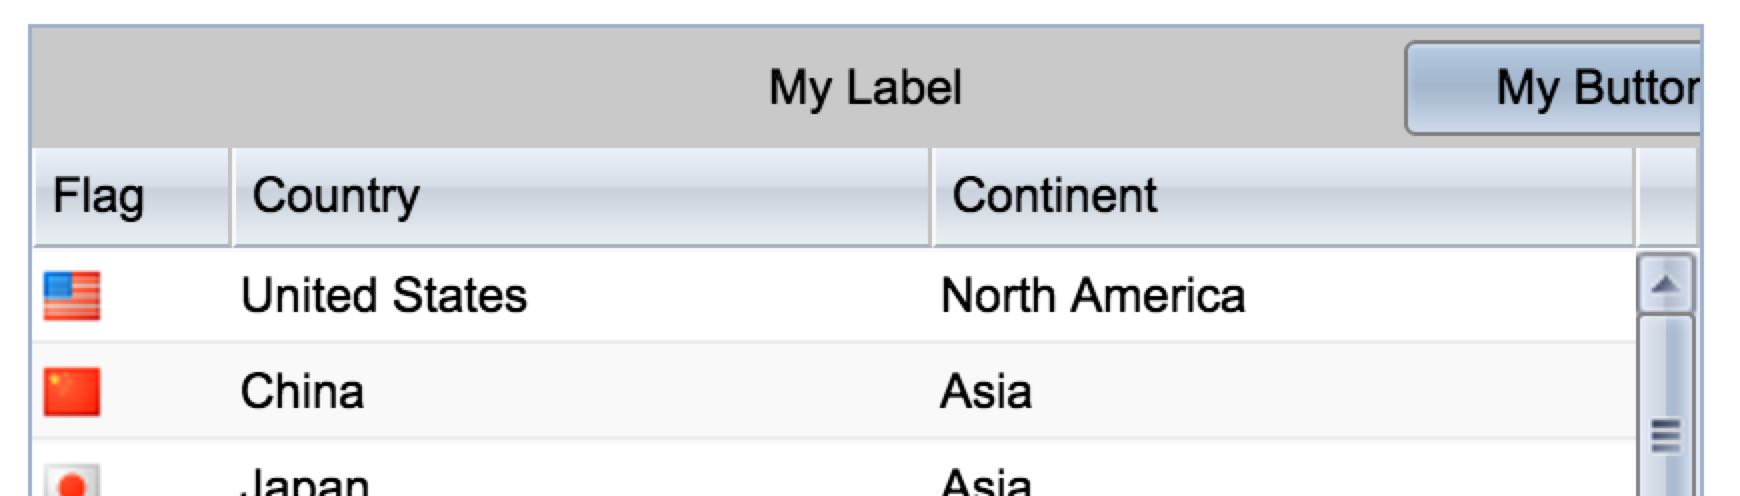Click the scrollbar up arrow
Image resolution: width=1740 pixels, height=496 pixels.
coord(1665,285)
